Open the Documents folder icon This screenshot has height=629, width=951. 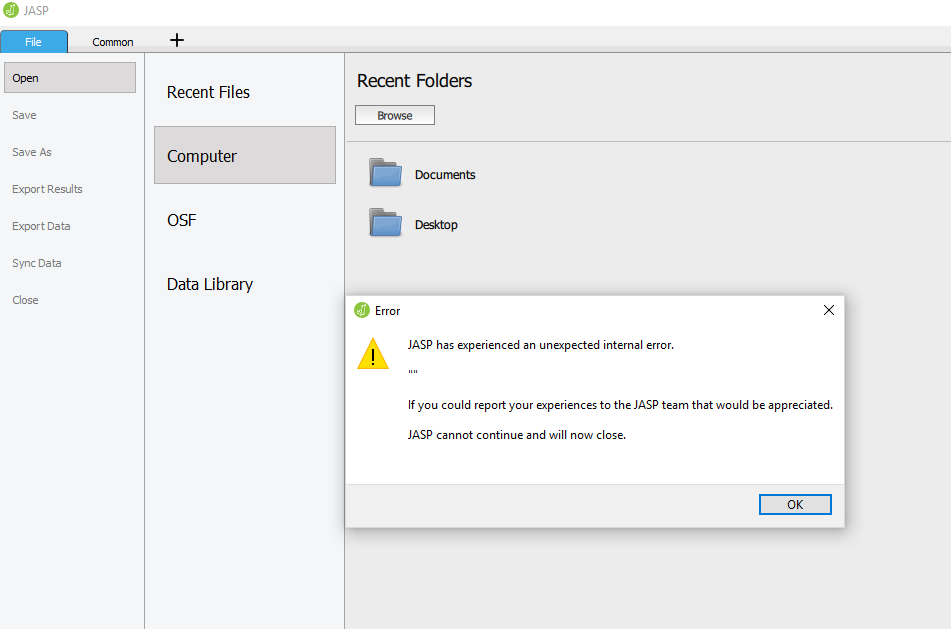(385, 173)
